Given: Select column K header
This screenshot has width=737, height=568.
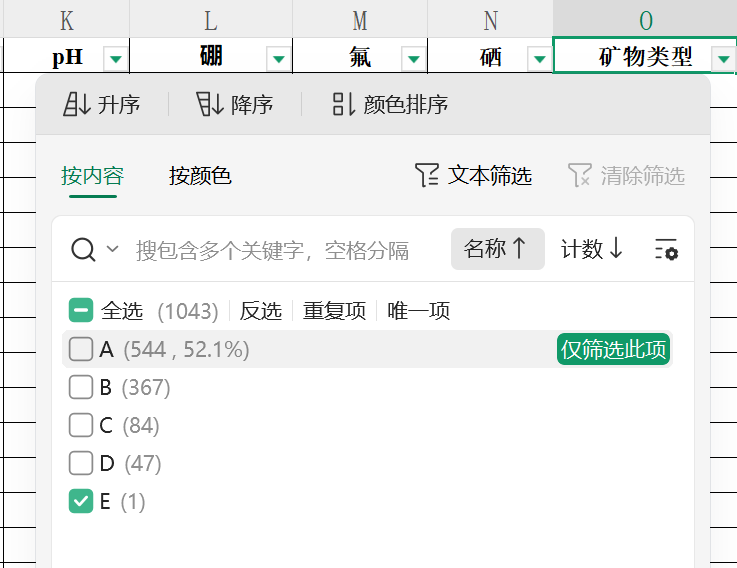Looking at the screenshot, I should click(x=67, y=20).
